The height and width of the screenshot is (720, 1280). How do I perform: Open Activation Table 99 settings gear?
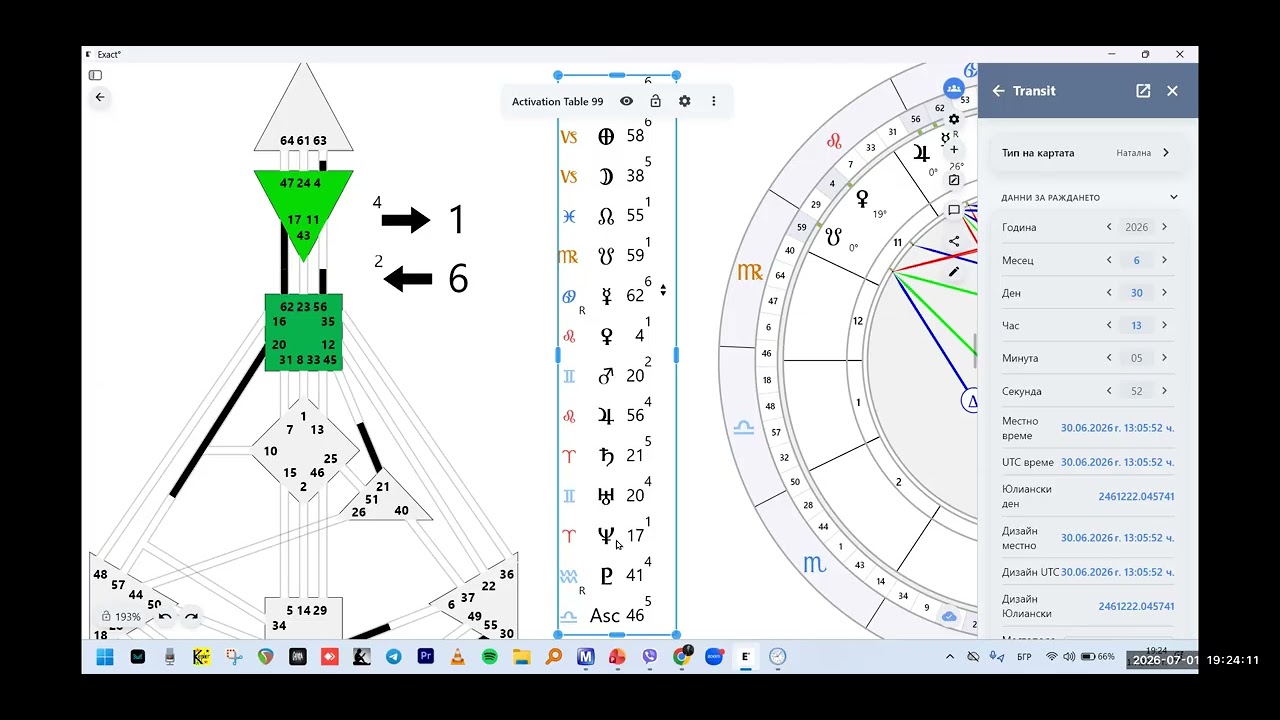click(x=684, y=101)
